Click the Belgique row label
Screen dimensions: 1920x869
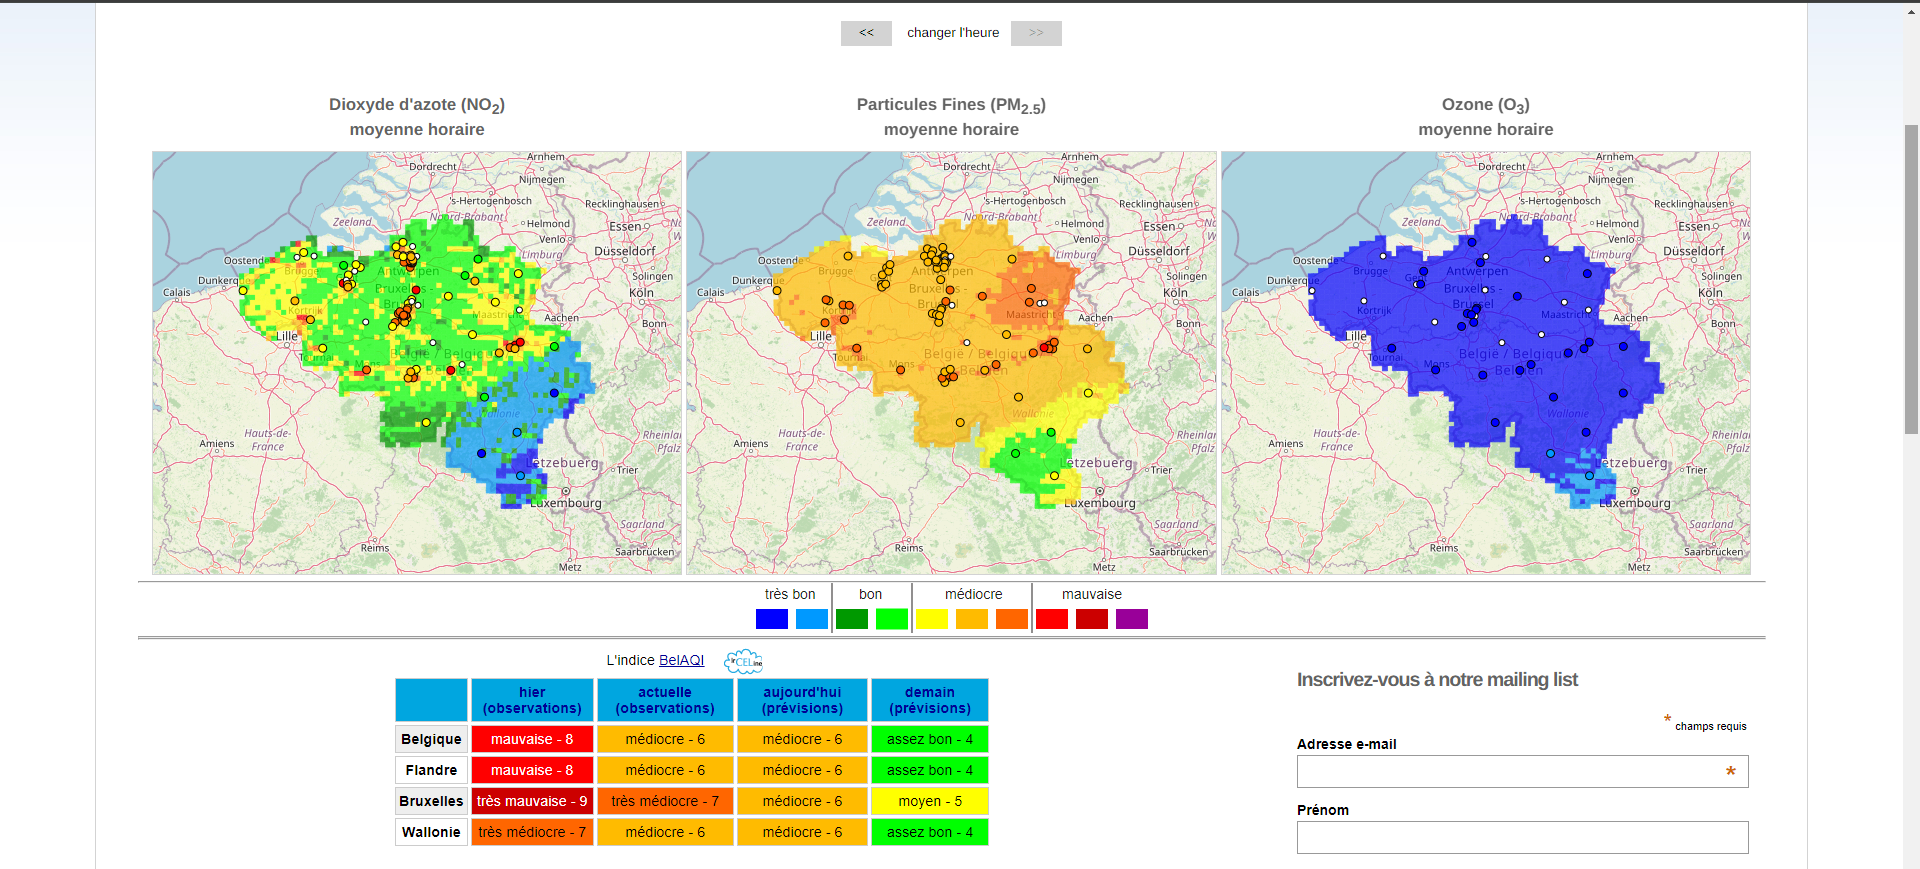(431, 739)
